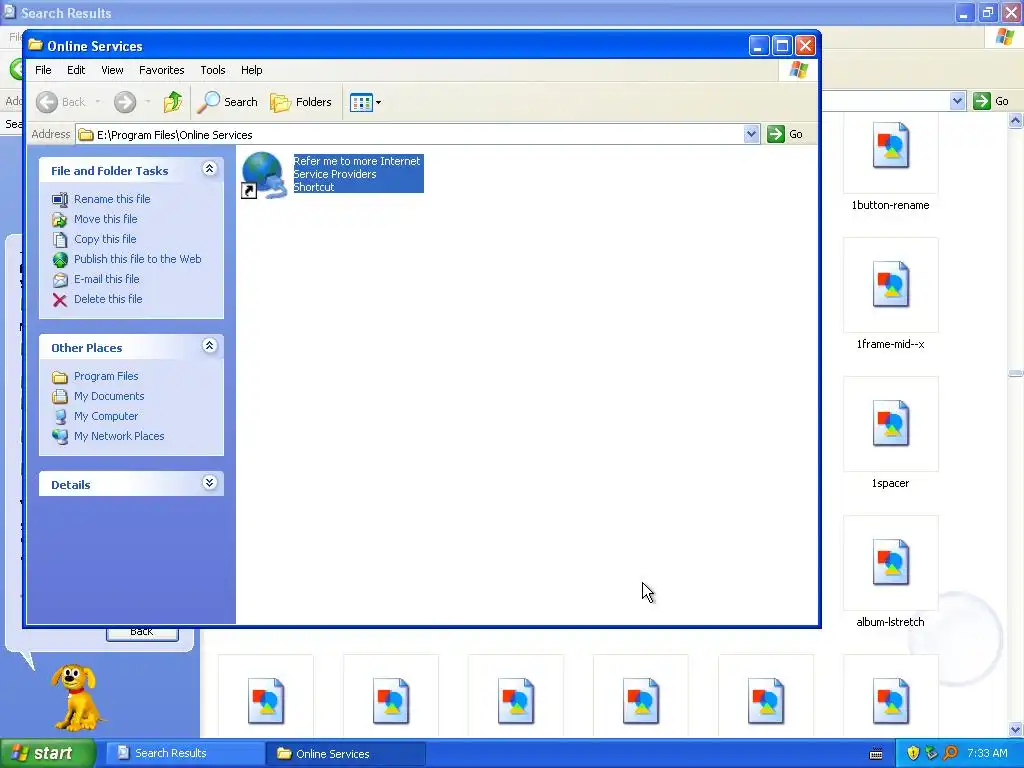The height and width of the screenshot is (768, 1024).
Task: Click Move this file
Action: 105,219
